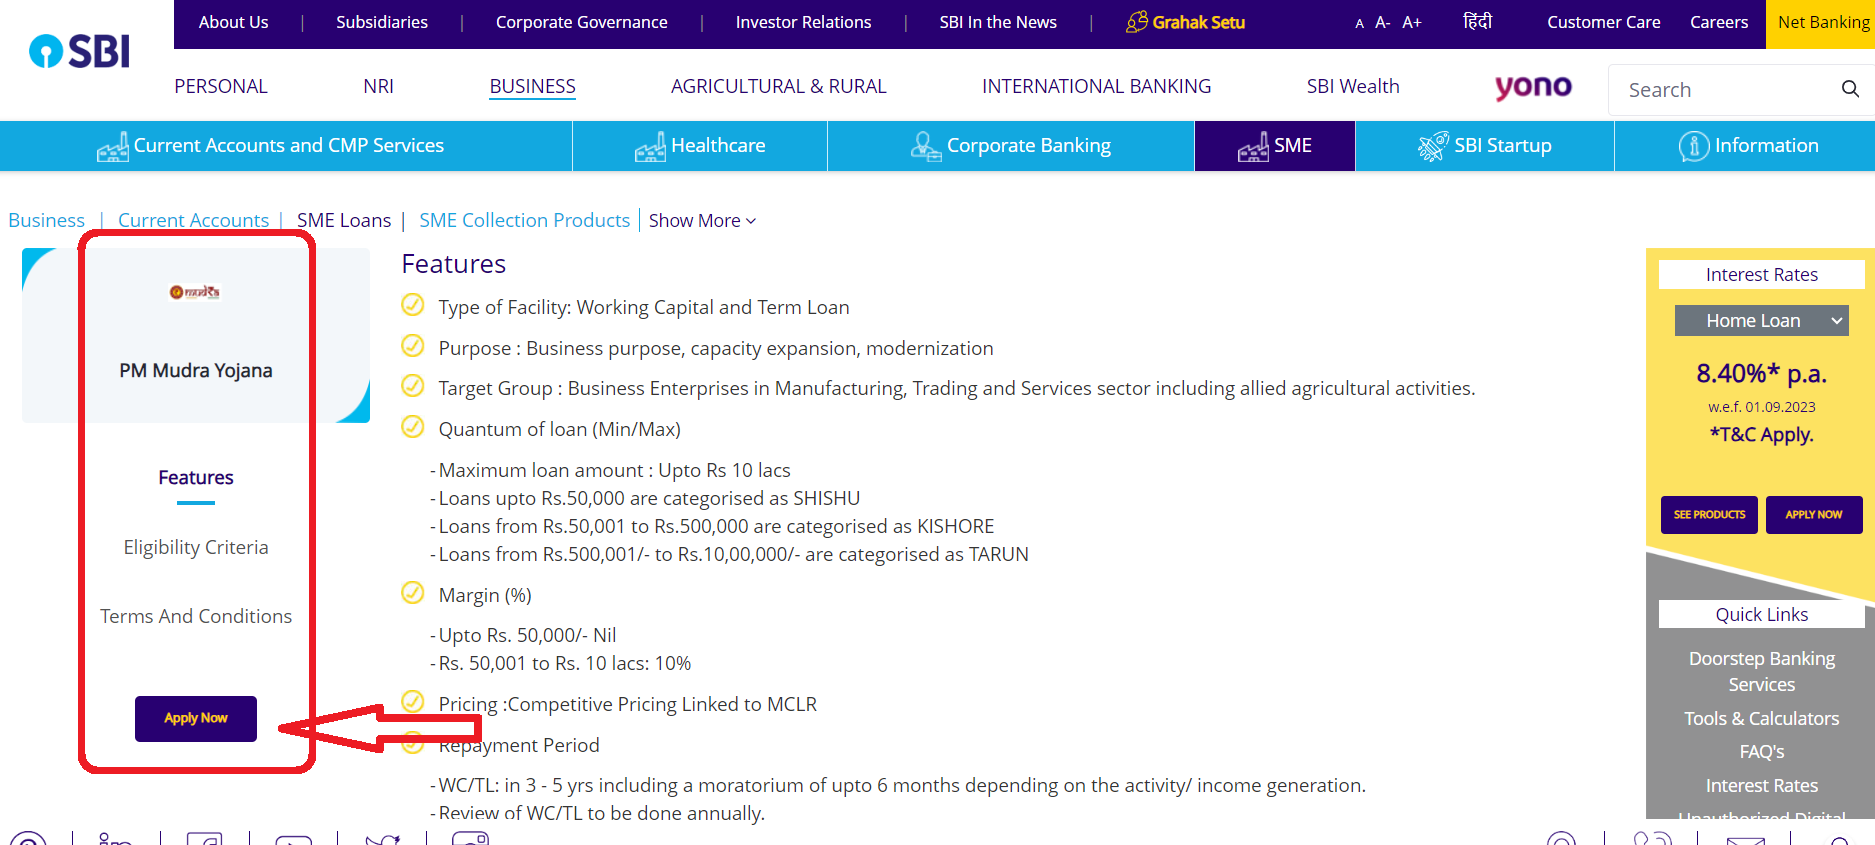The height and width of the screenshot is (845, 1875).
Task: Go to Corporate Governance
Action: pos(581,22)
